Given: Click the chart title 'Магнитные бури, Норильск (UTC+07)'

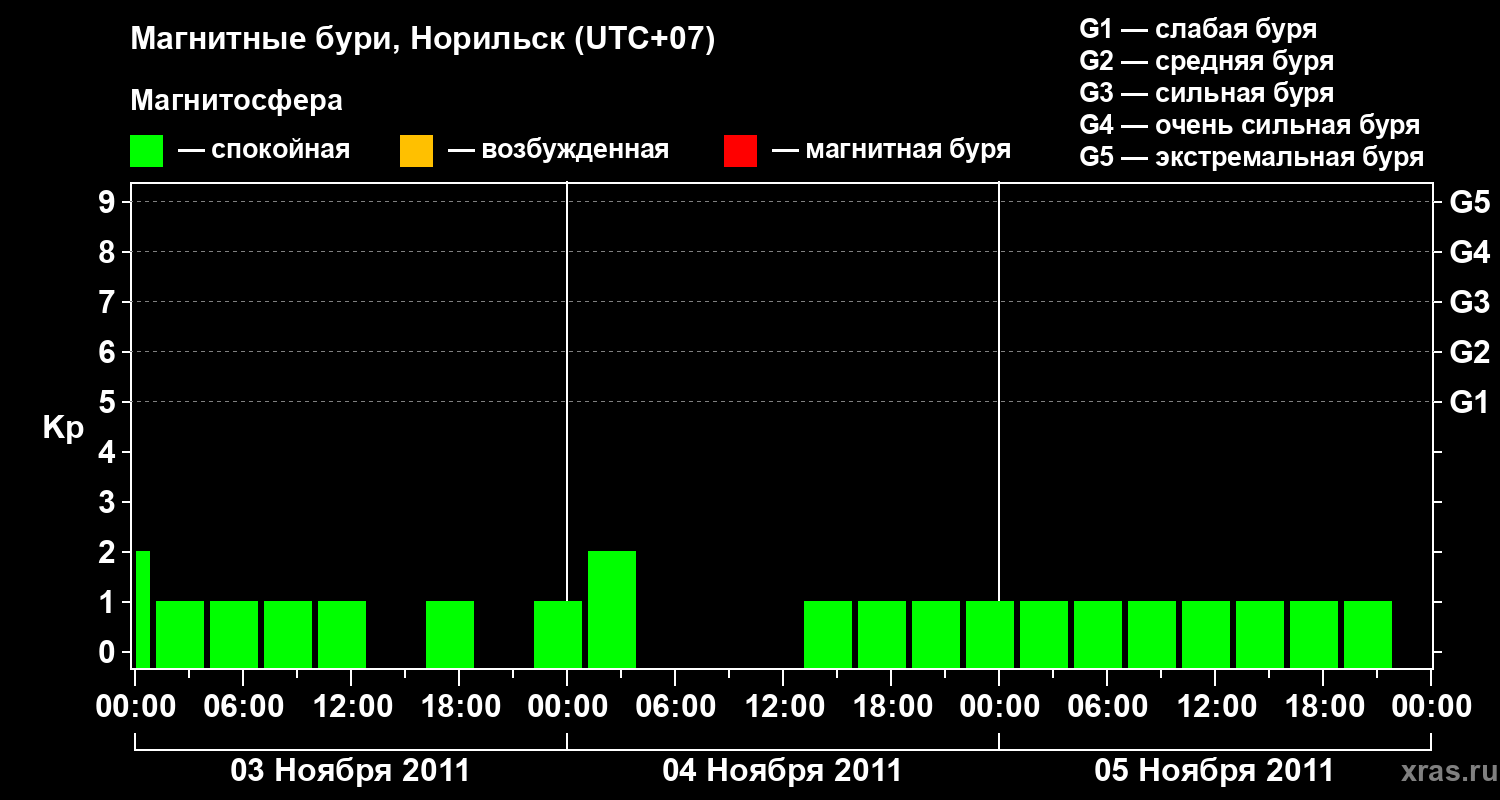Looking at the screenshot, I should (423, 40).
